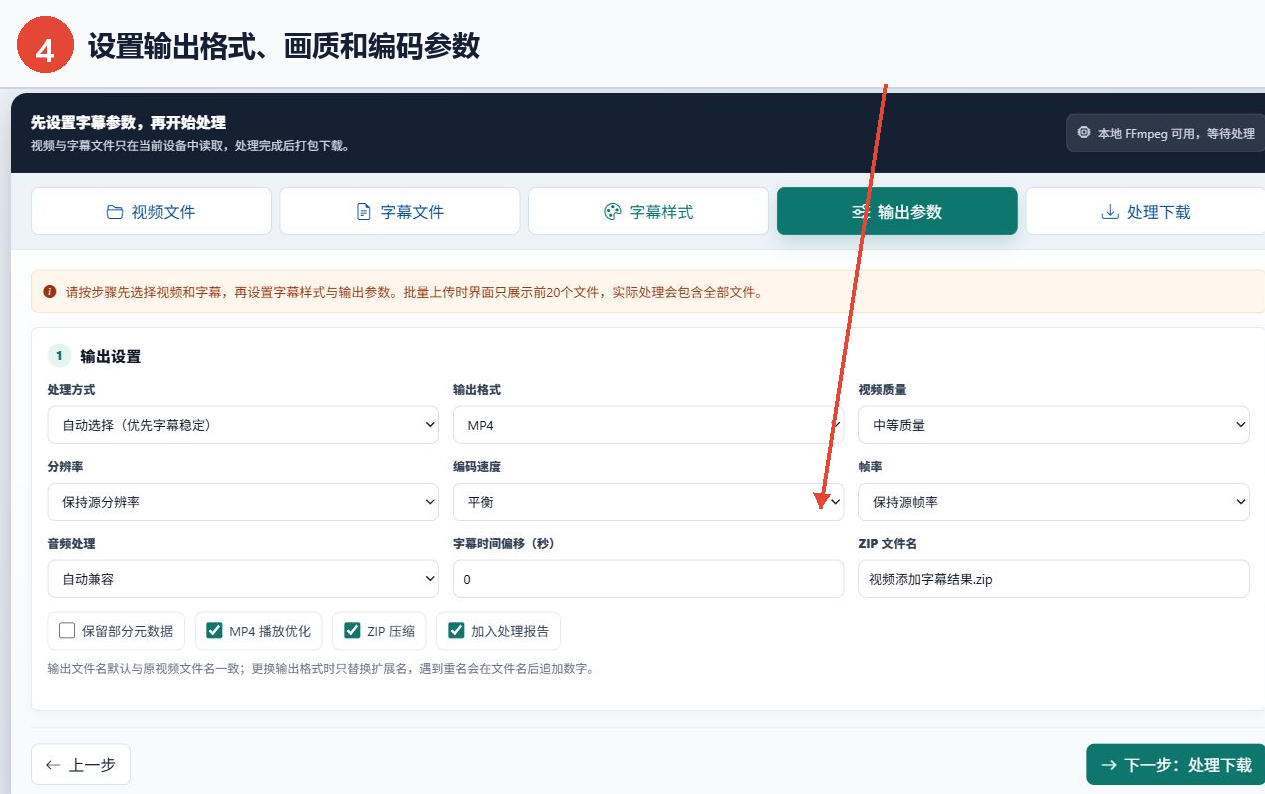Viewport: 1265px width, 794px height.
Task: Click the 字幕时间偏移 input field
Action: click(x=648, y=579)
